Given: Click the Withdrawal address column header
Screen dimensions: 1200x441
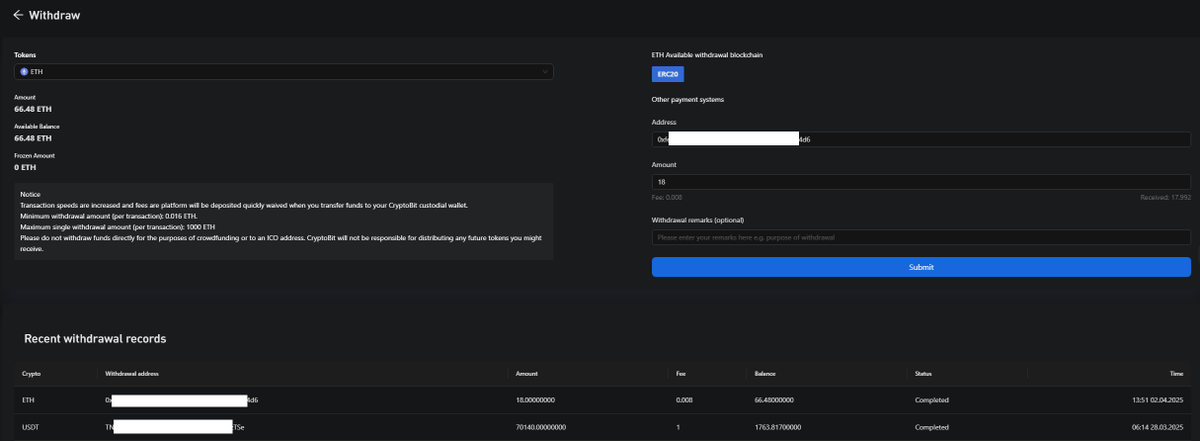Looking at the screenshot, I should click(132, 373).
